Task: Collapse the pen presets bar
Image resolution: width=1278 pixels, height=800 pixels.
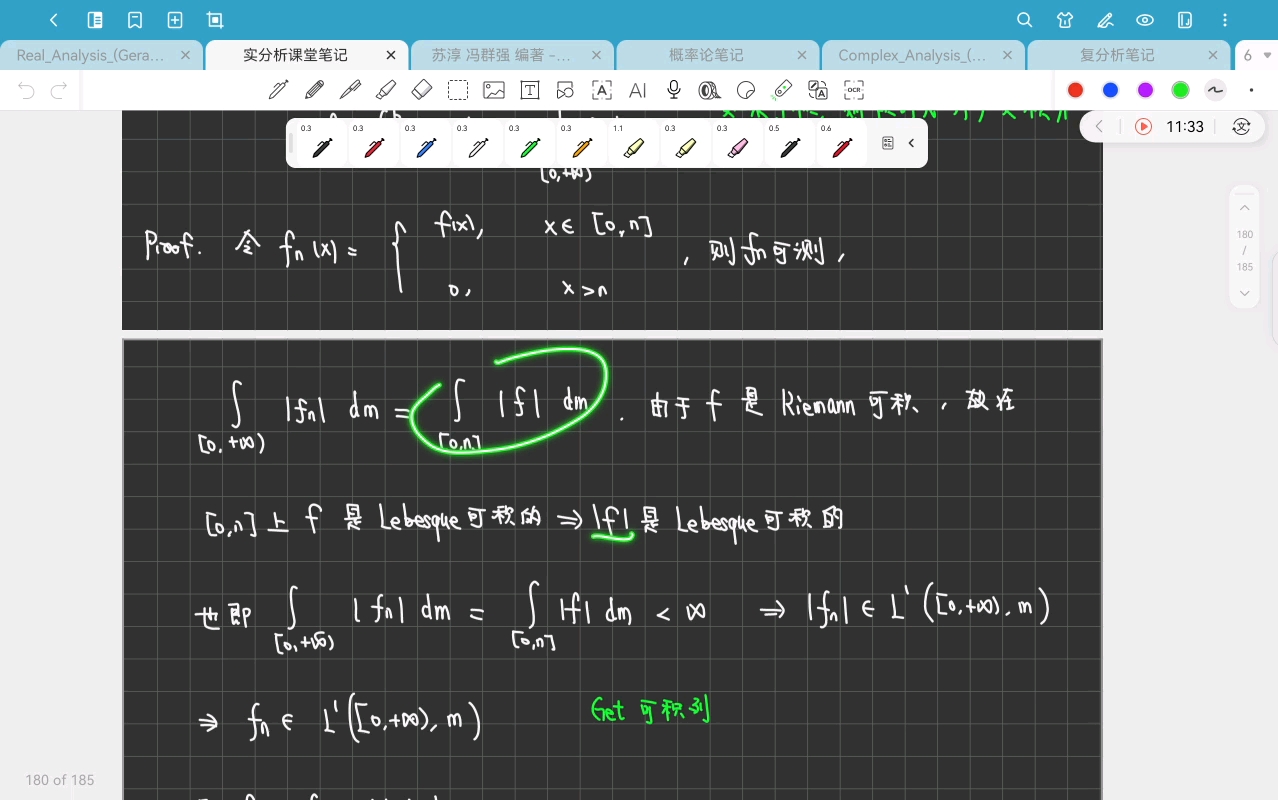Action: point(911,143)
